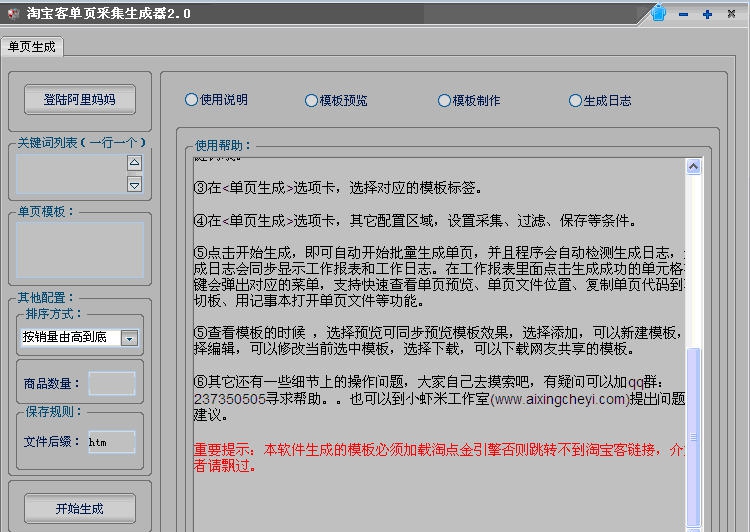Select the 模板制作 radio button
Viewport: 750px width, 532px height.
coord(469,100)
